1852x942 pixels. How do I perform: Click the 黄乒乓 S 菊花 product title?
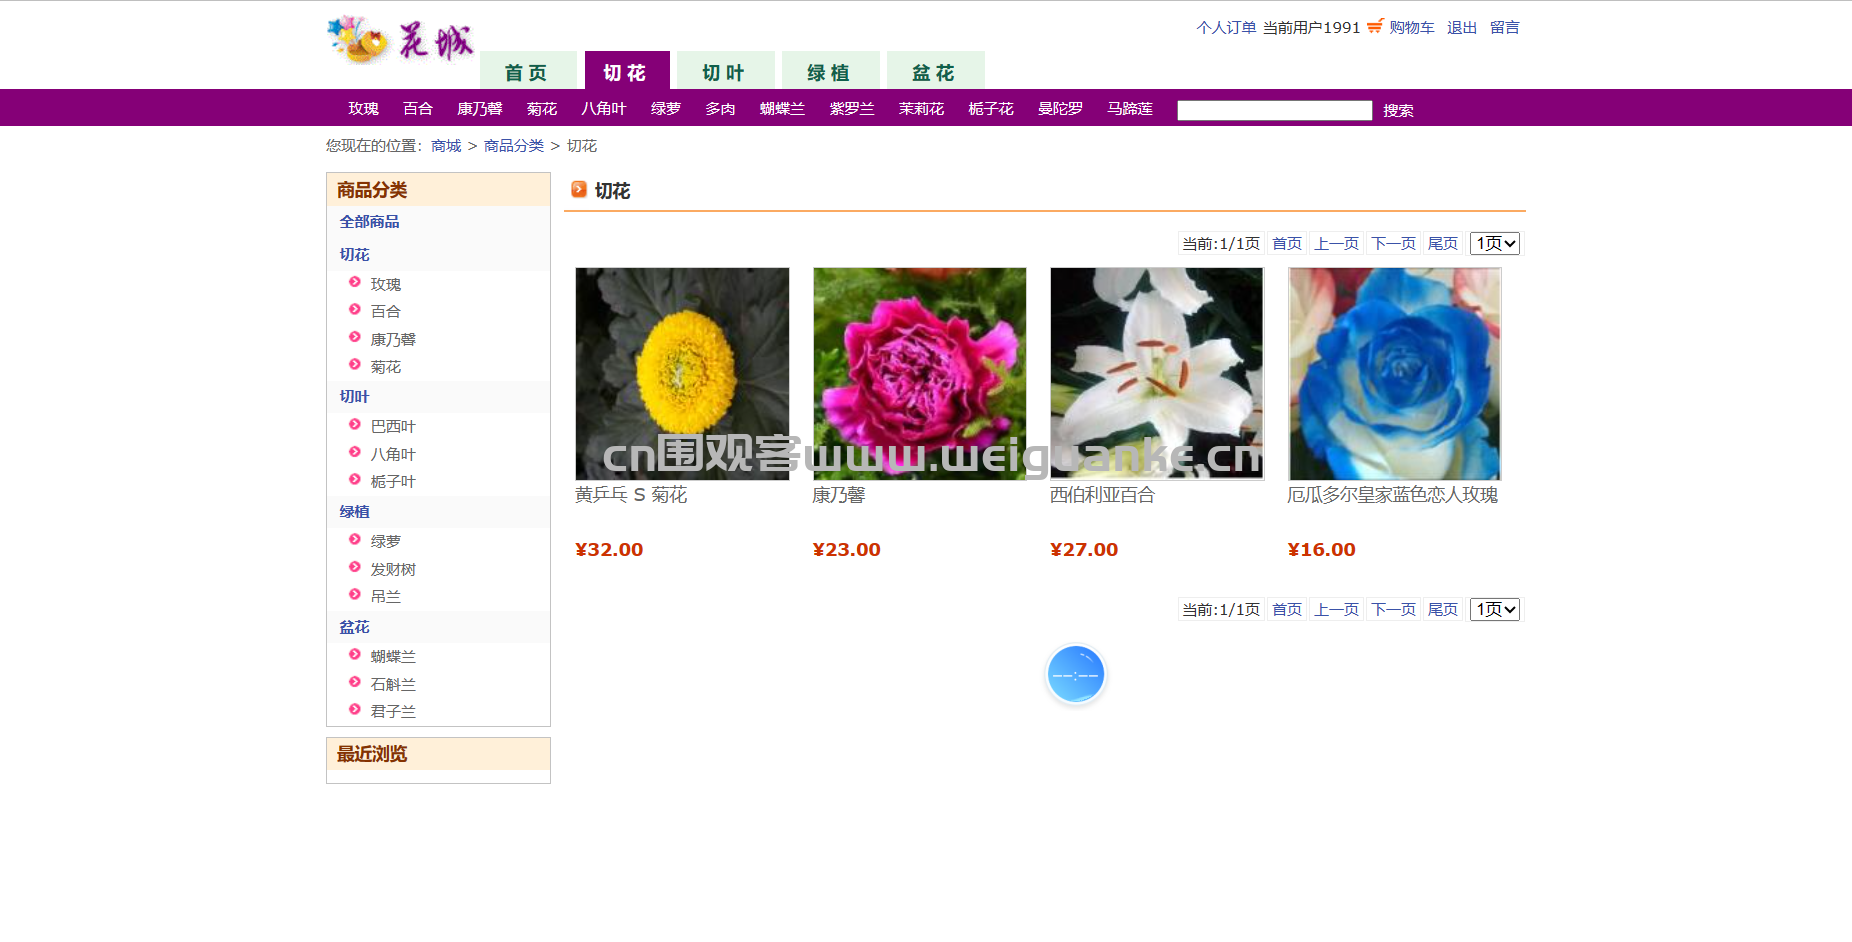tap(631, 494)
